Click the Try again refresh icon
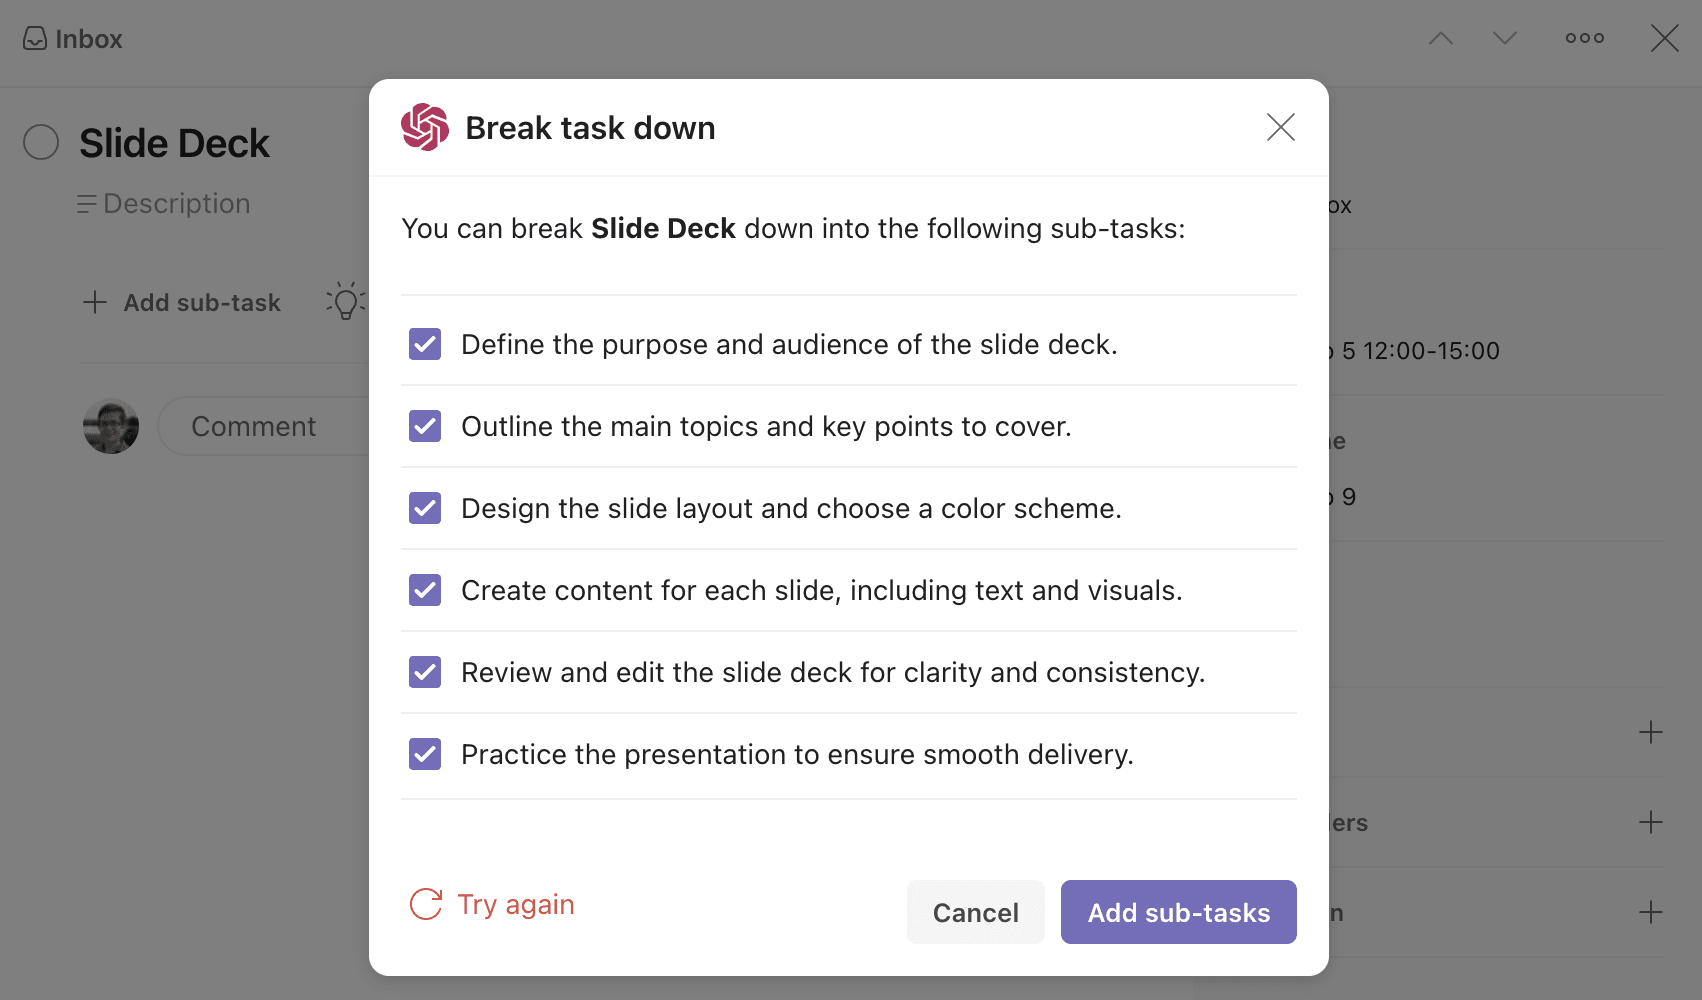 pos(426,904)
